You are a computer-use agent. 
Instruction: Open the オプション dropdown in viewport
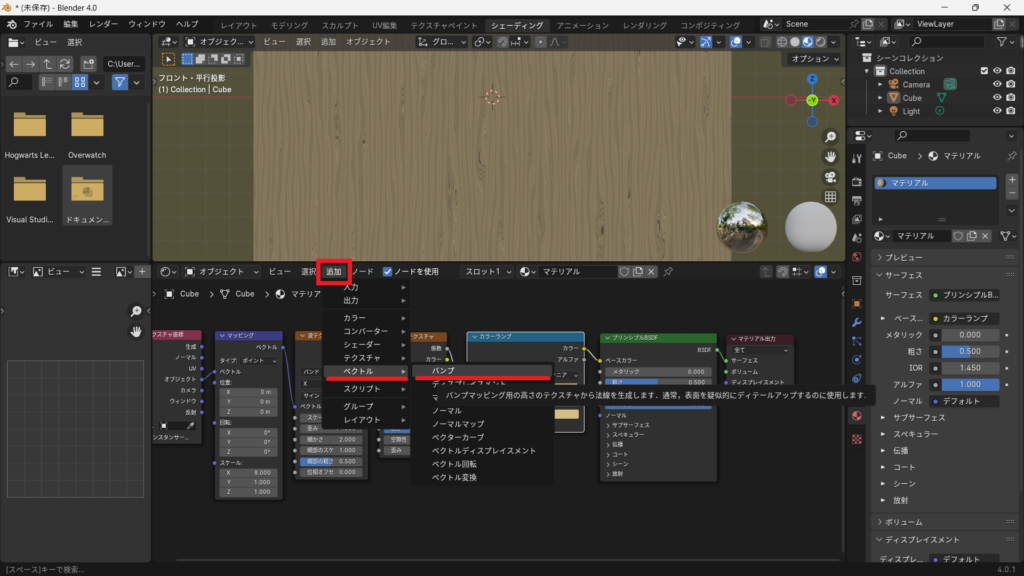pos(814,59)
